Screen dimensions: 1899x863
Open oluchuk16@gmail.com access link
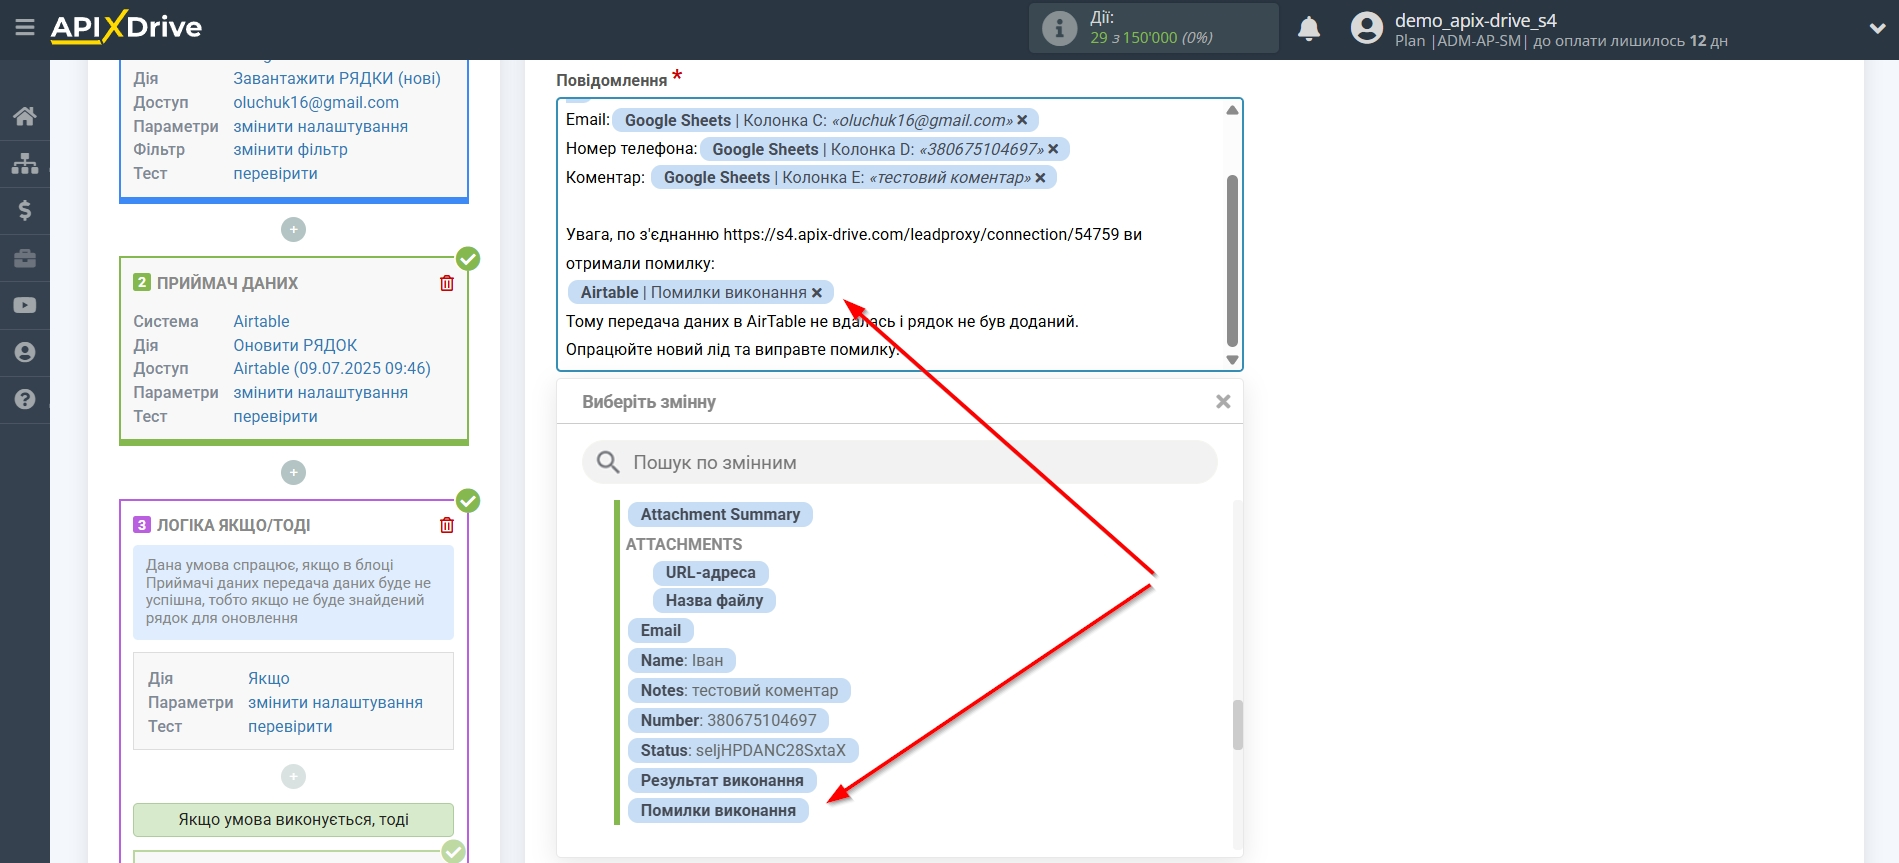pos(316,102)
